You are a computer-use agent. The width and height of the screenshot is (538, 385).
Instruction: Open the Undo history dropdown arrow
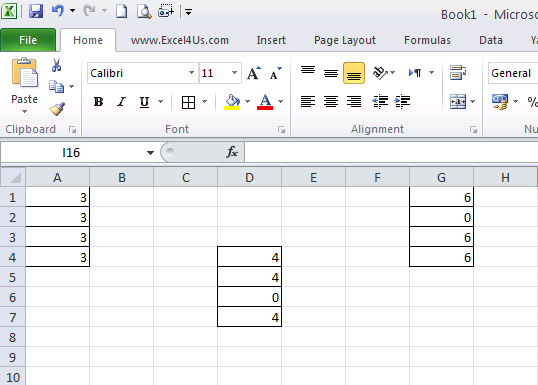pyautogui.click(x=72, y=11)
